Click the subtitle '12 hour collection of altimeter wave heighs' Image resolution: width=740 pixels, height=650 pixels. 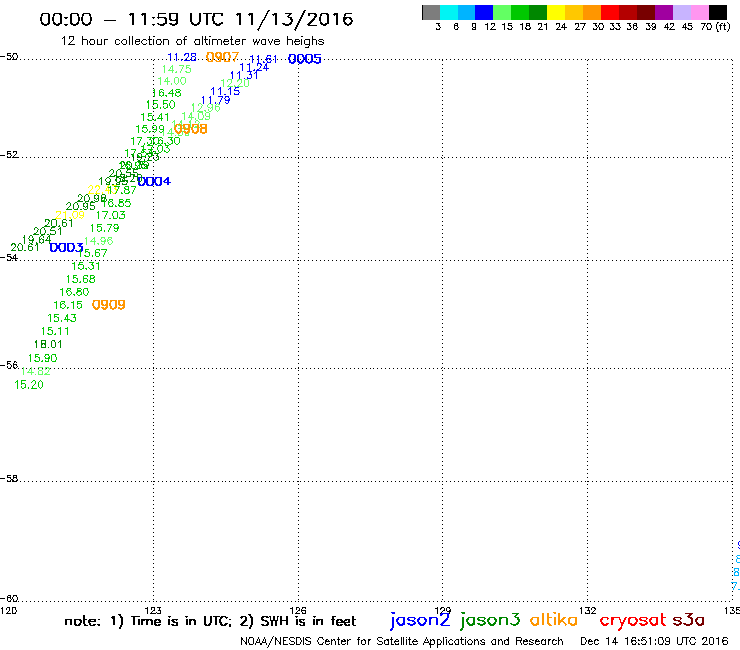193,41
